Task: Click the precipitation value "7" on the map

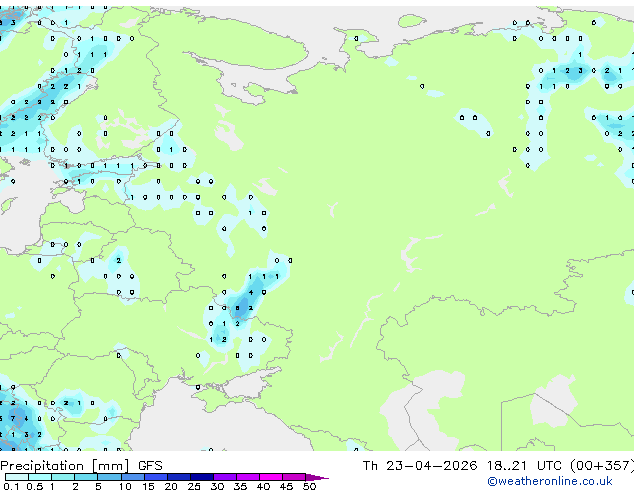Action: point(13,418)
